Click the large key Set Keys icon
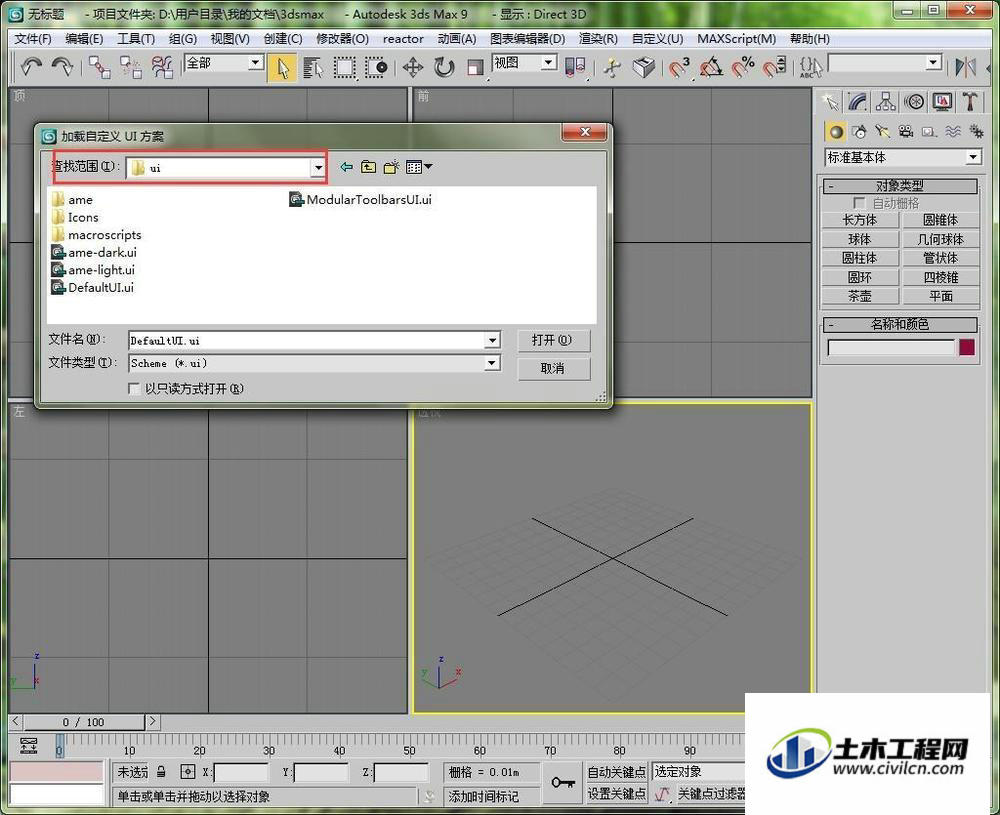The image size is (1000, 815). (x=562, y=782)
